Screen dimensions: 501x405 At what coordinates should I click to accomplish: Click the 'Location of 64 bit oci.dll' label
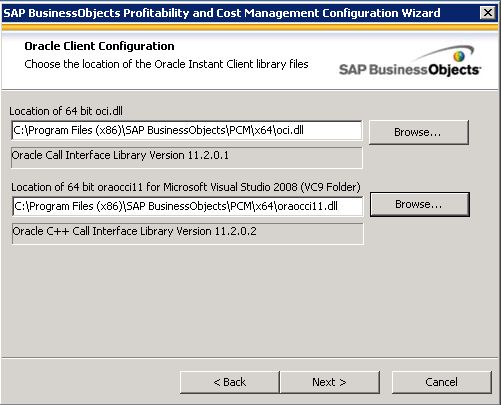pos(66,111)
